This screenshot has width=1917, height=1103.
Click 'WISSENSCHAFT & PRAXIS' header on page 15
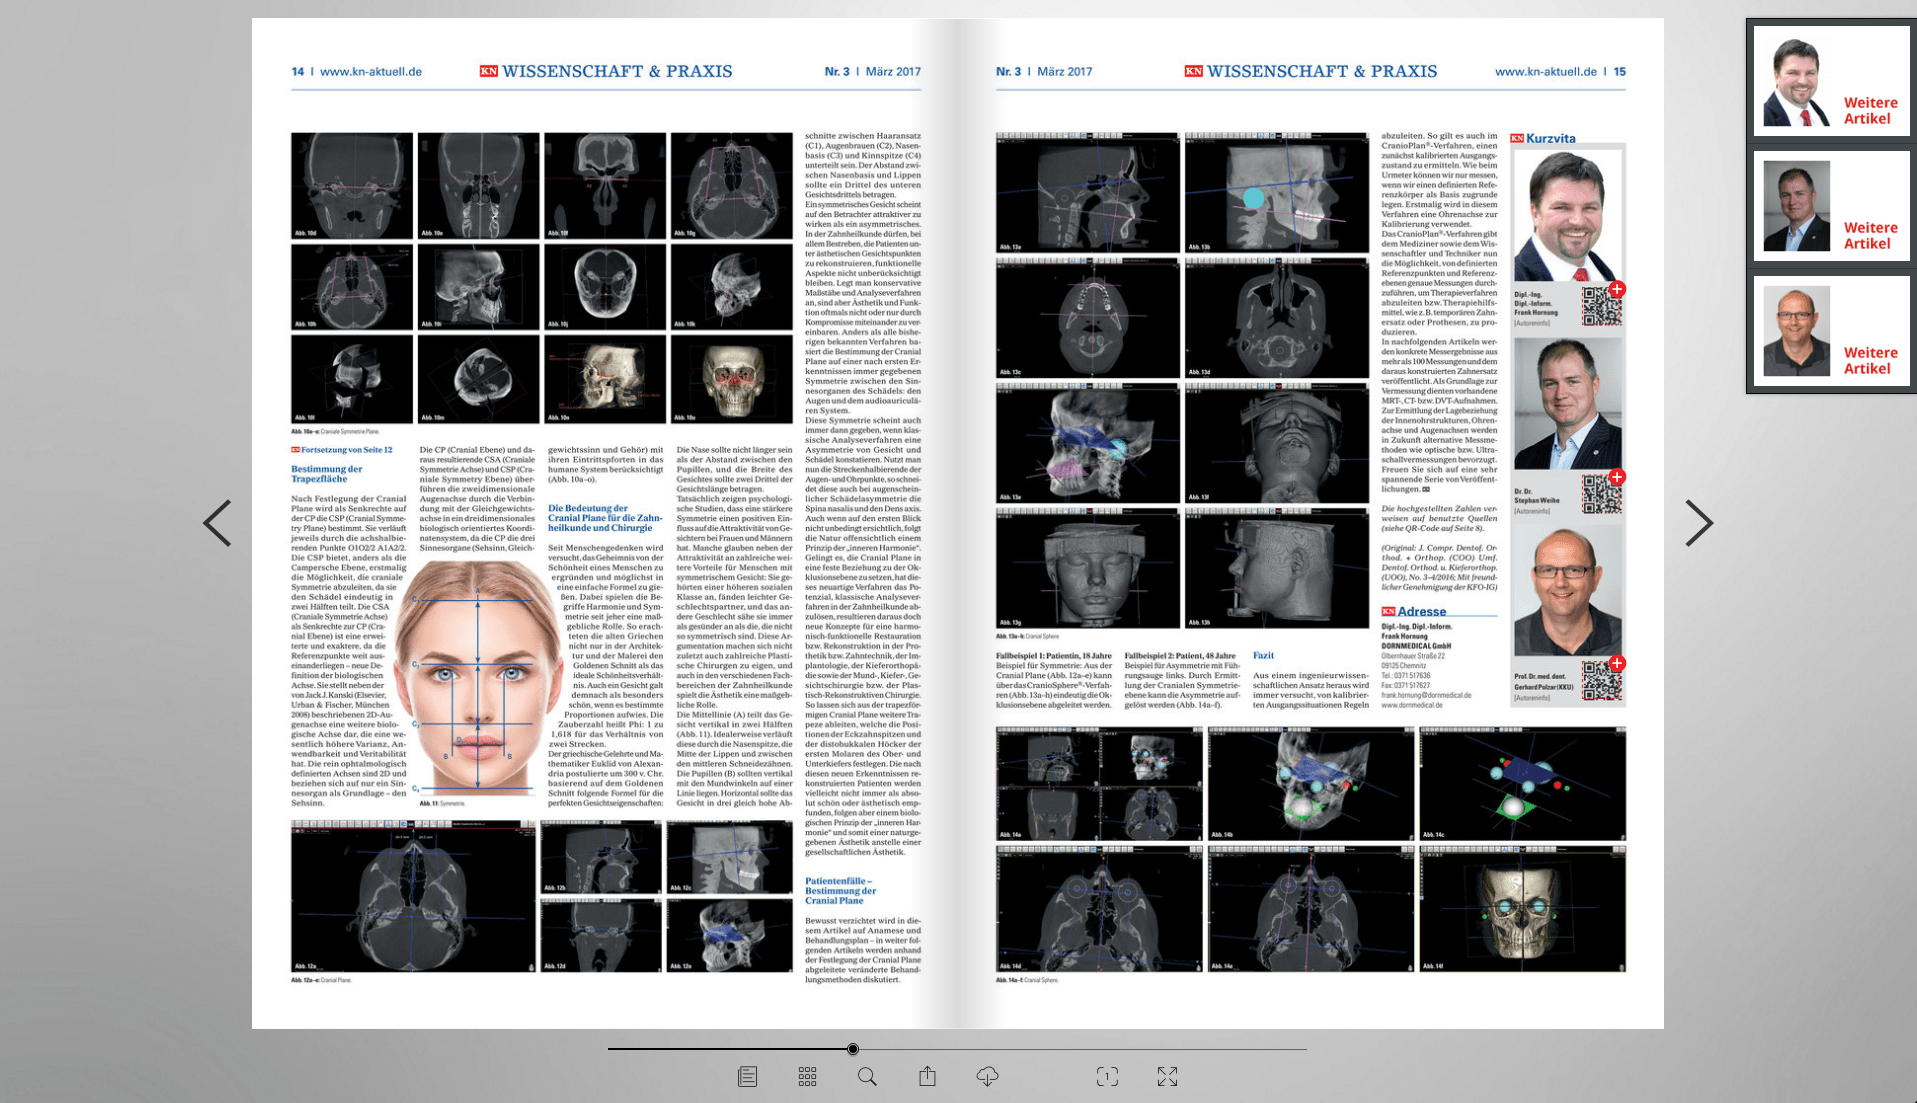(x=1322, y=72)
